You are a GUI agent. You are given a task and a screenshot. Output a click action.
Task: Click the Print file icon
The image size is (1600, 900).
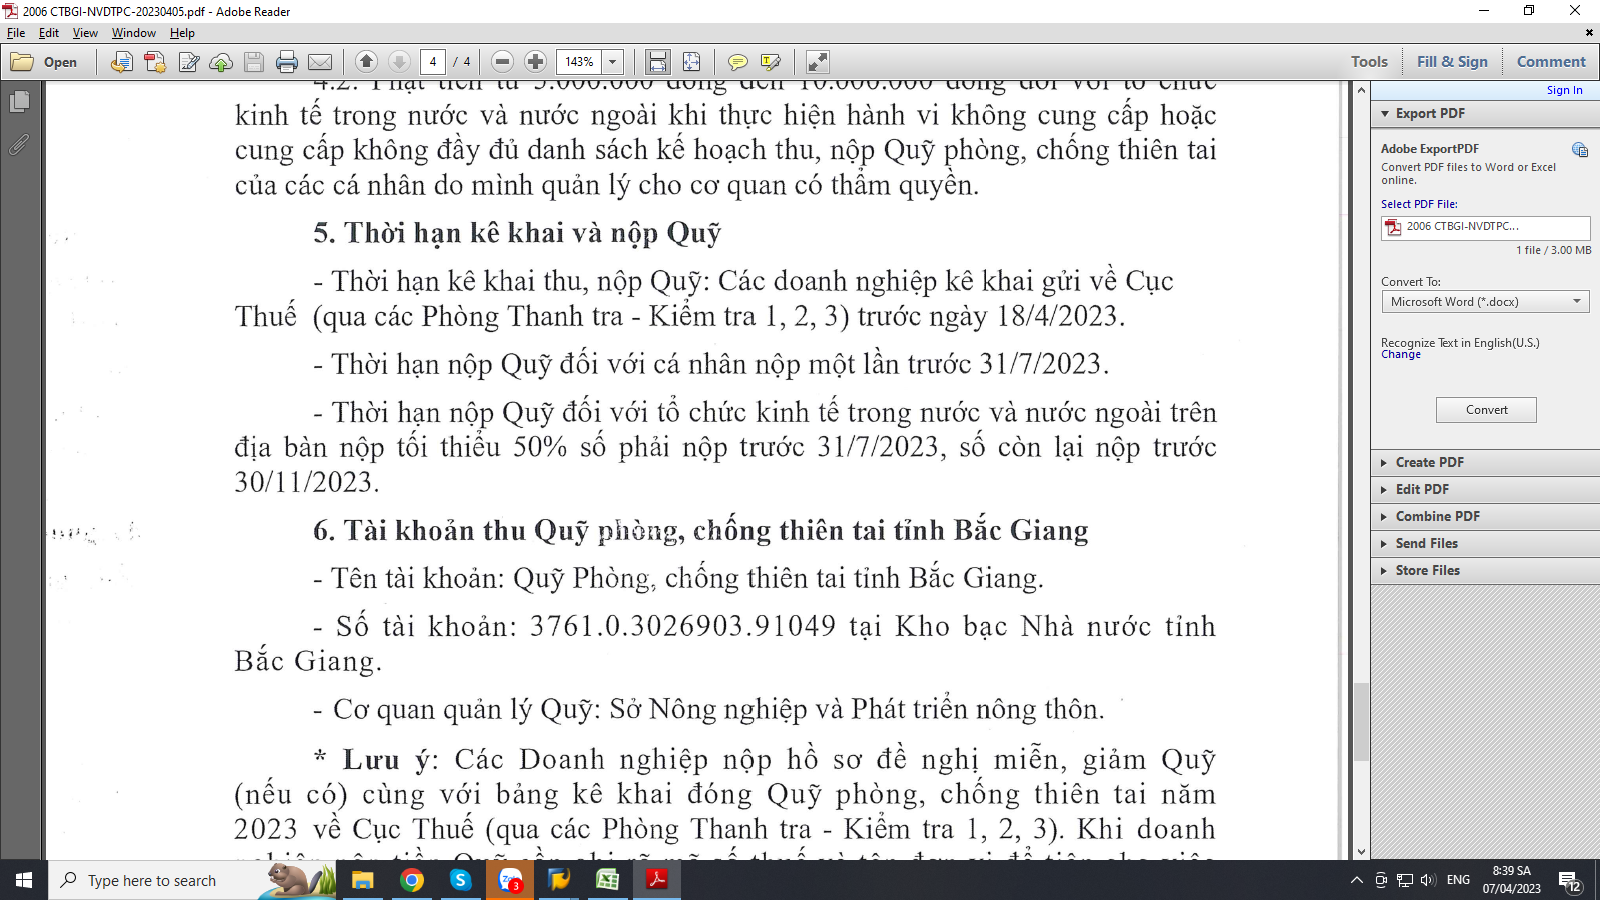(287, 62)
